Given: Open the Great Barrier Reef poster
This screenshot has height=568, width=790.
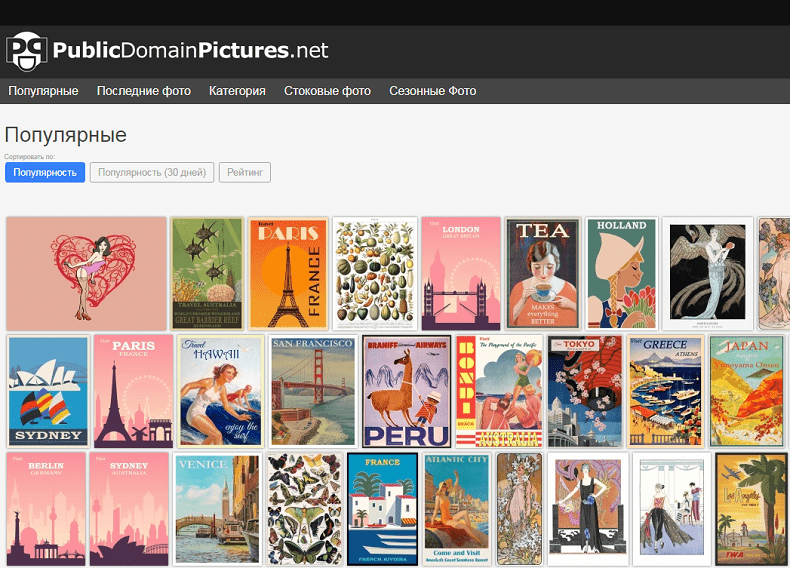Looking at the screenshot, I should (207, 274).
